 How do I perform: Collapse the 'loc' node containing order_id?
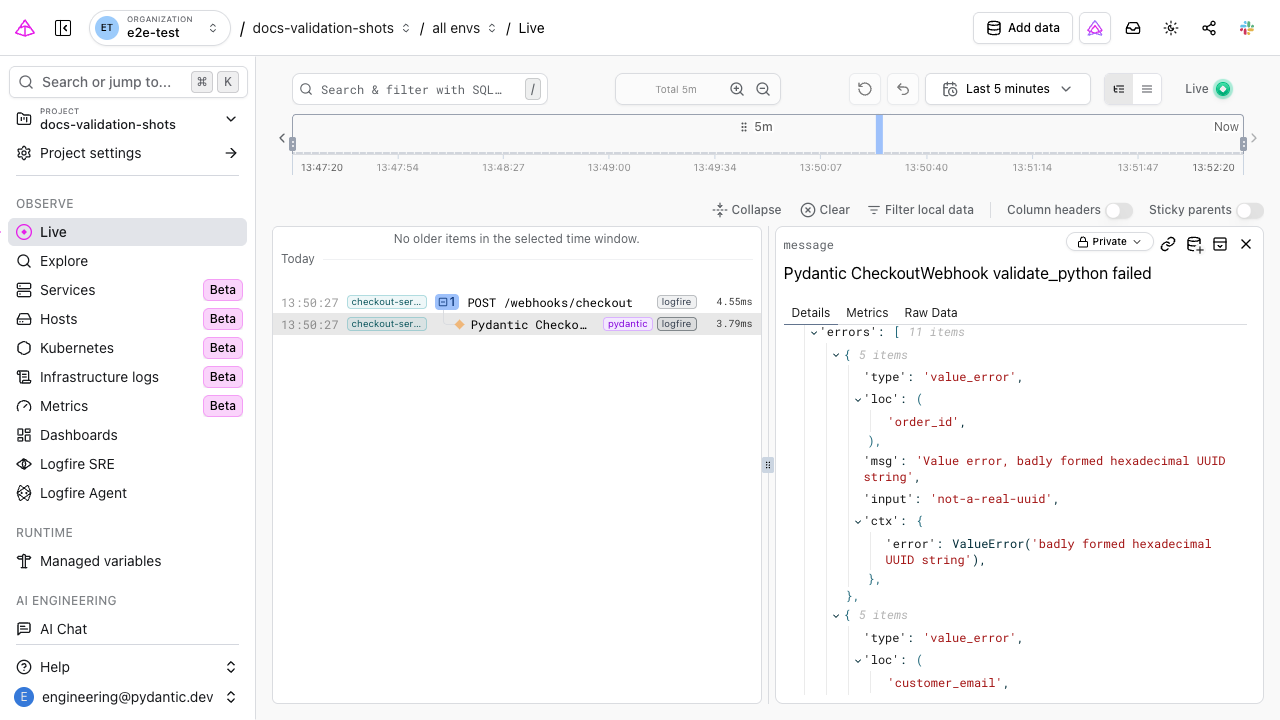(858, 399)
